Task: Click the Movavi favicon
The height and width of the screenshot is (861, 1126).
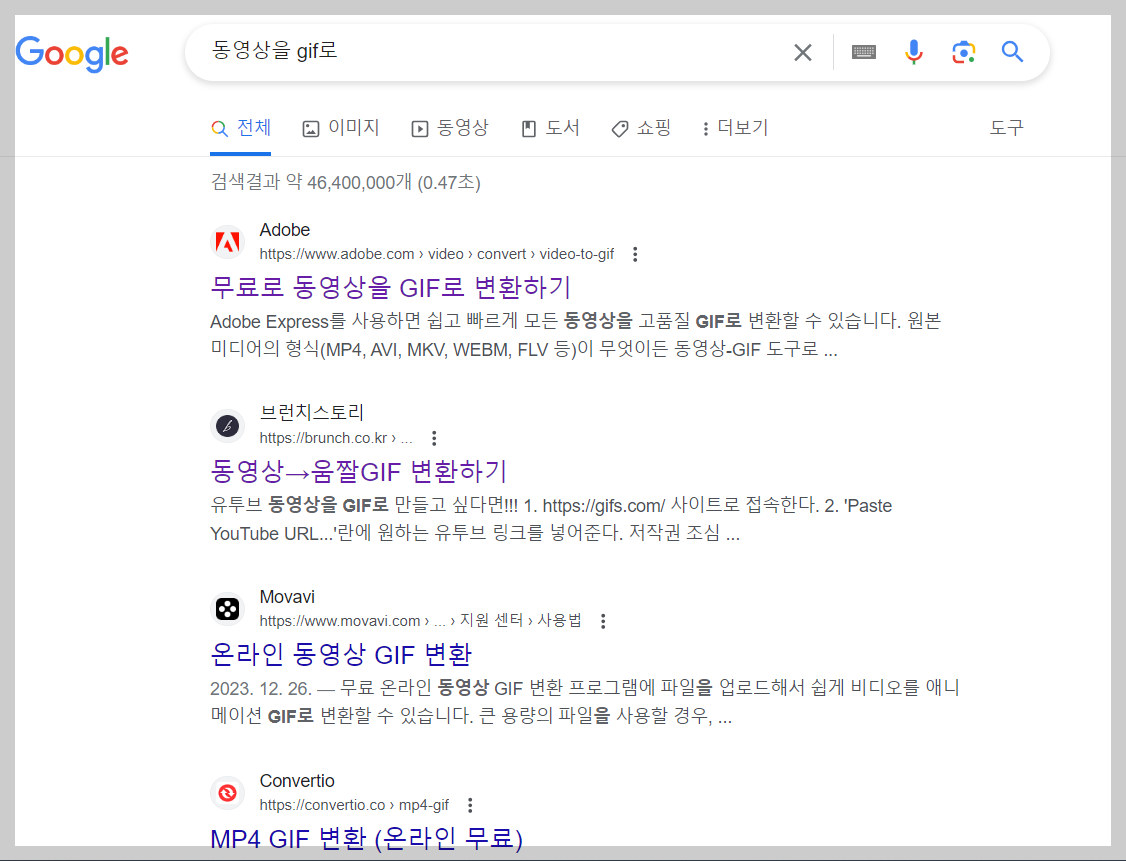Action: click(228, 610)
